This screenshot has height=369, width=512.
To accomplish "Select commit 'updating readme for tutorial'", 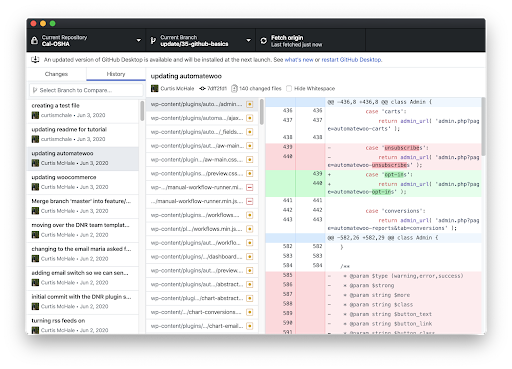I will tap(83, 135).
